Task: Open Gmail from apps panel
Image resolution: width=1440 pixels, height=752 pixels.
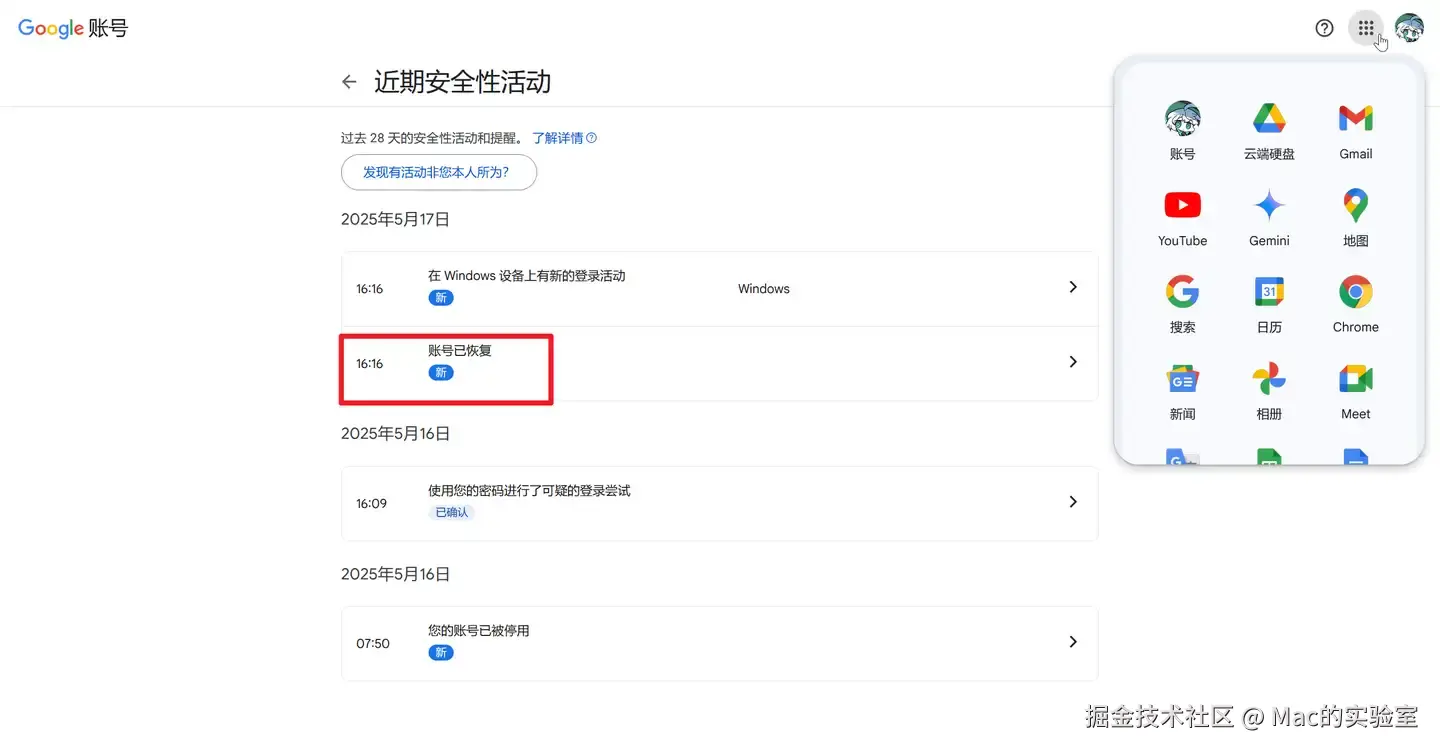Action: coord(1355,131)
